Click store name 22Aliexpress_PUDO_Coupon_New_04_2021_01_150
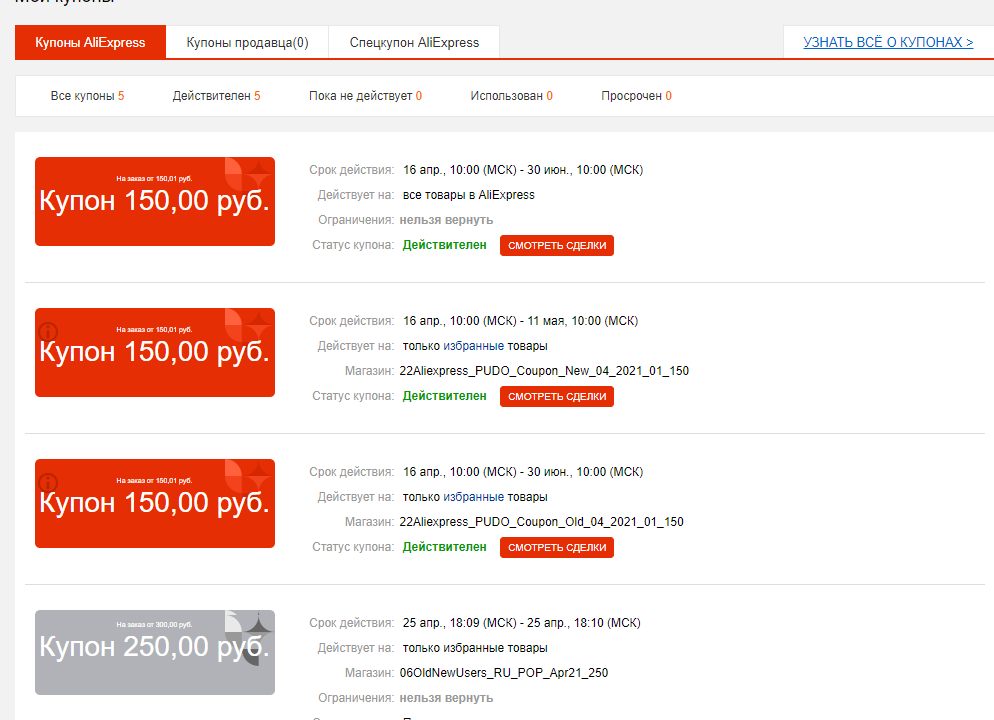The image size is (994, 720). (544, 371)
